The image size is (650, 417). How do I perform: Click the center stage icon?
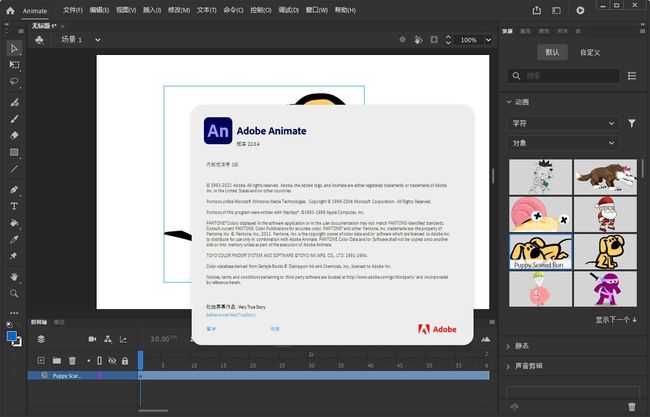coord(402,40)
